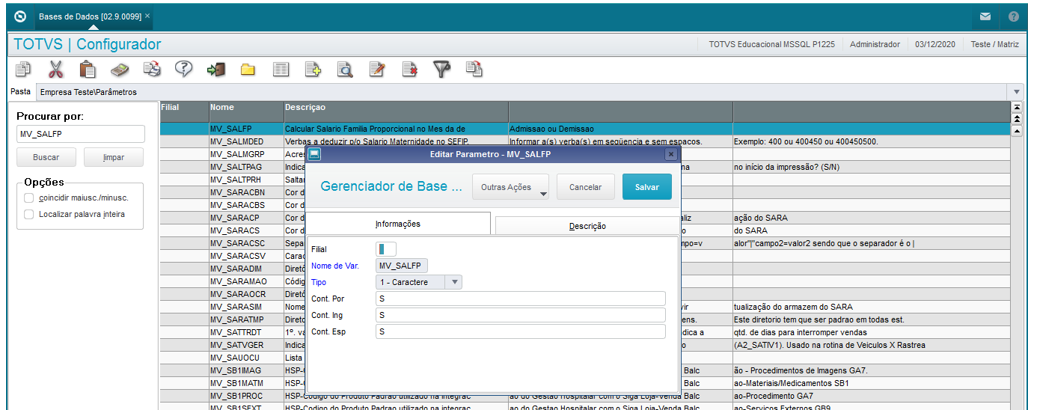
Task: Click the header help icon at top right
Action: (x=1014, y=16)
